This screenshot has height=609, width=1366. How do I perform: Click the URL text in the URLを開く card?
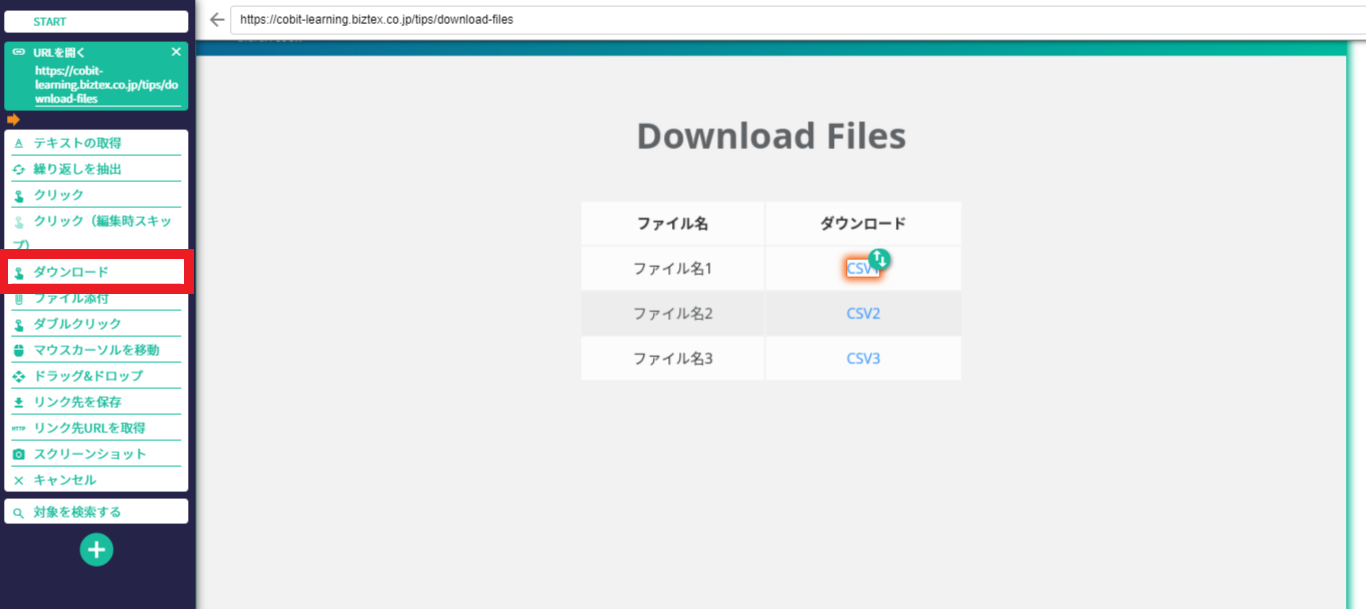(106, 85)
